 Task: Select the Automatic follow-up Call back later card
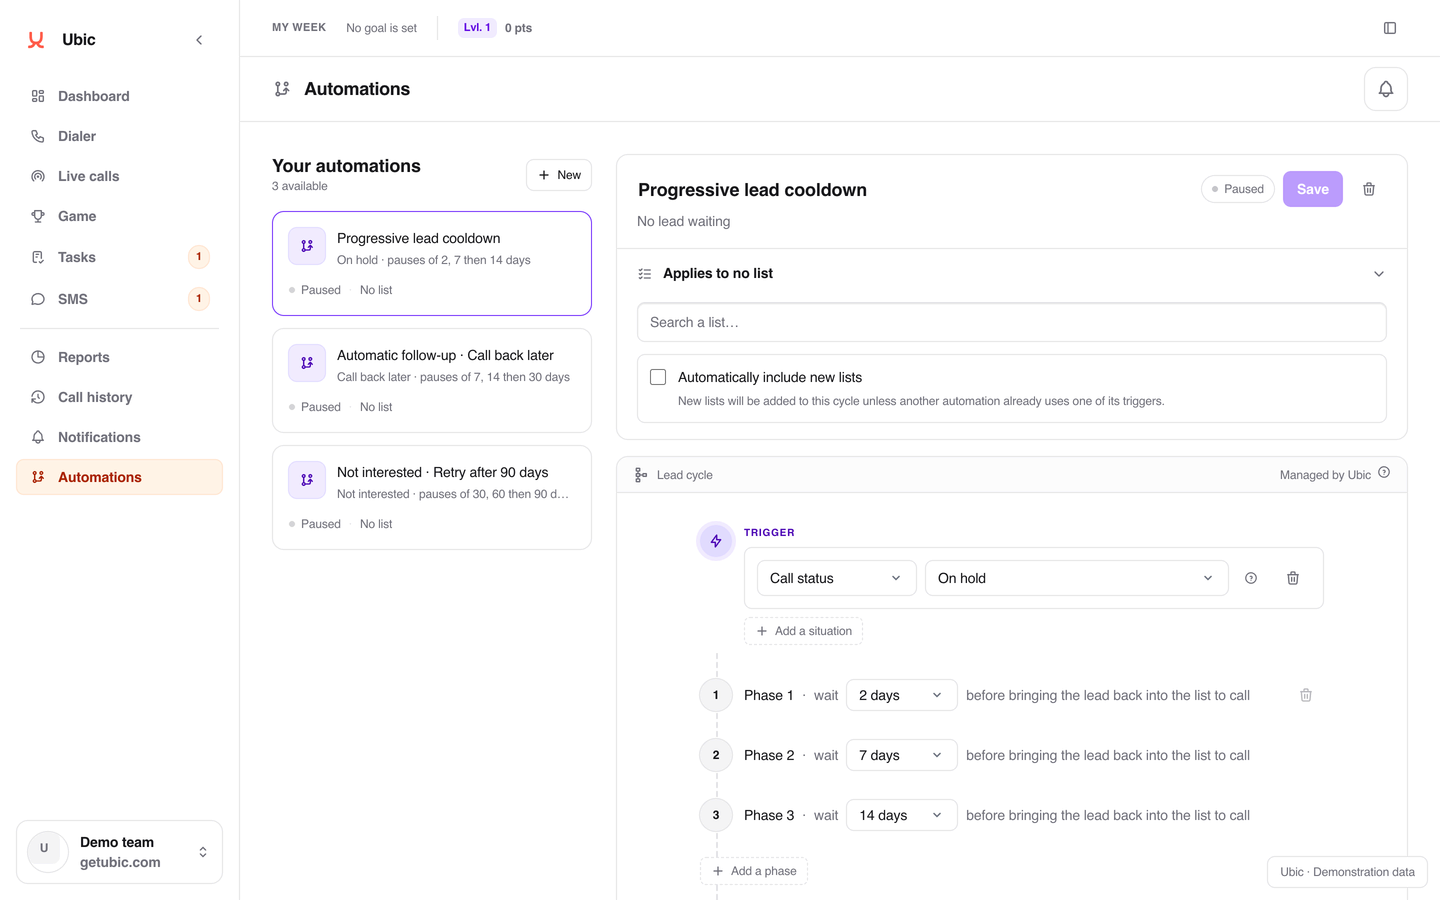[x=432, y=380]
